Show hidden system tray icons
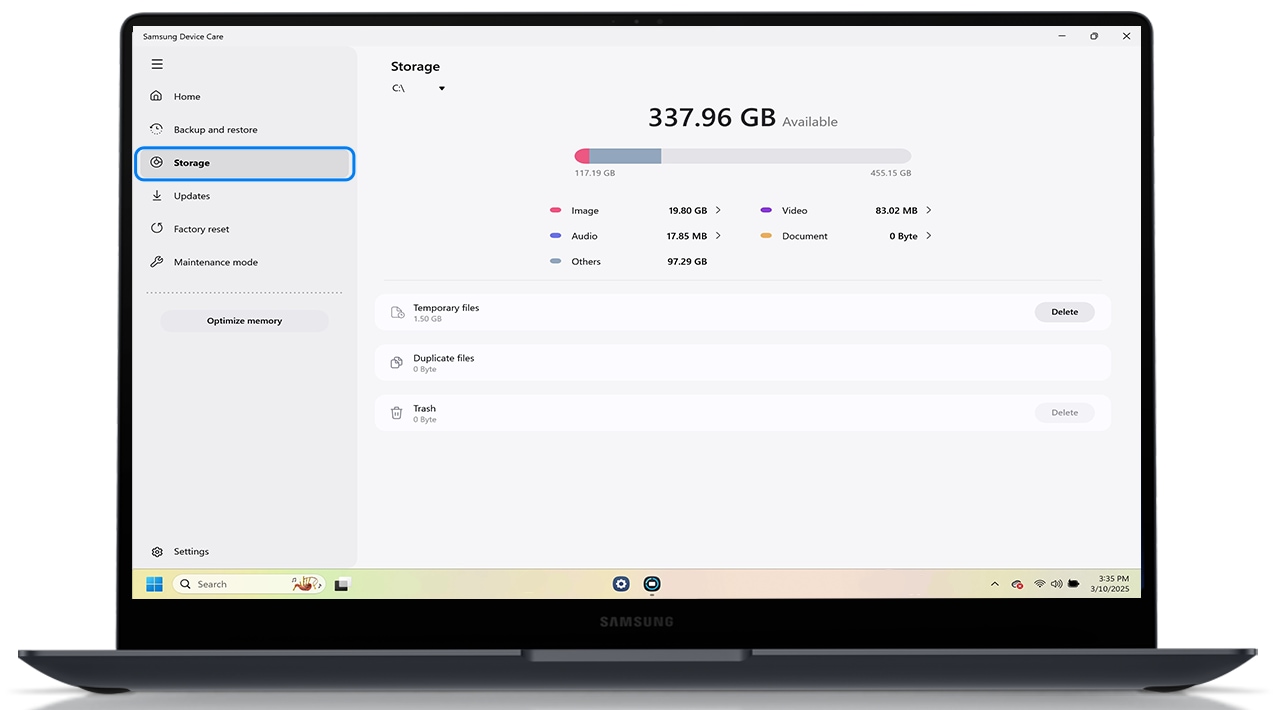 (x=994, y=584)
